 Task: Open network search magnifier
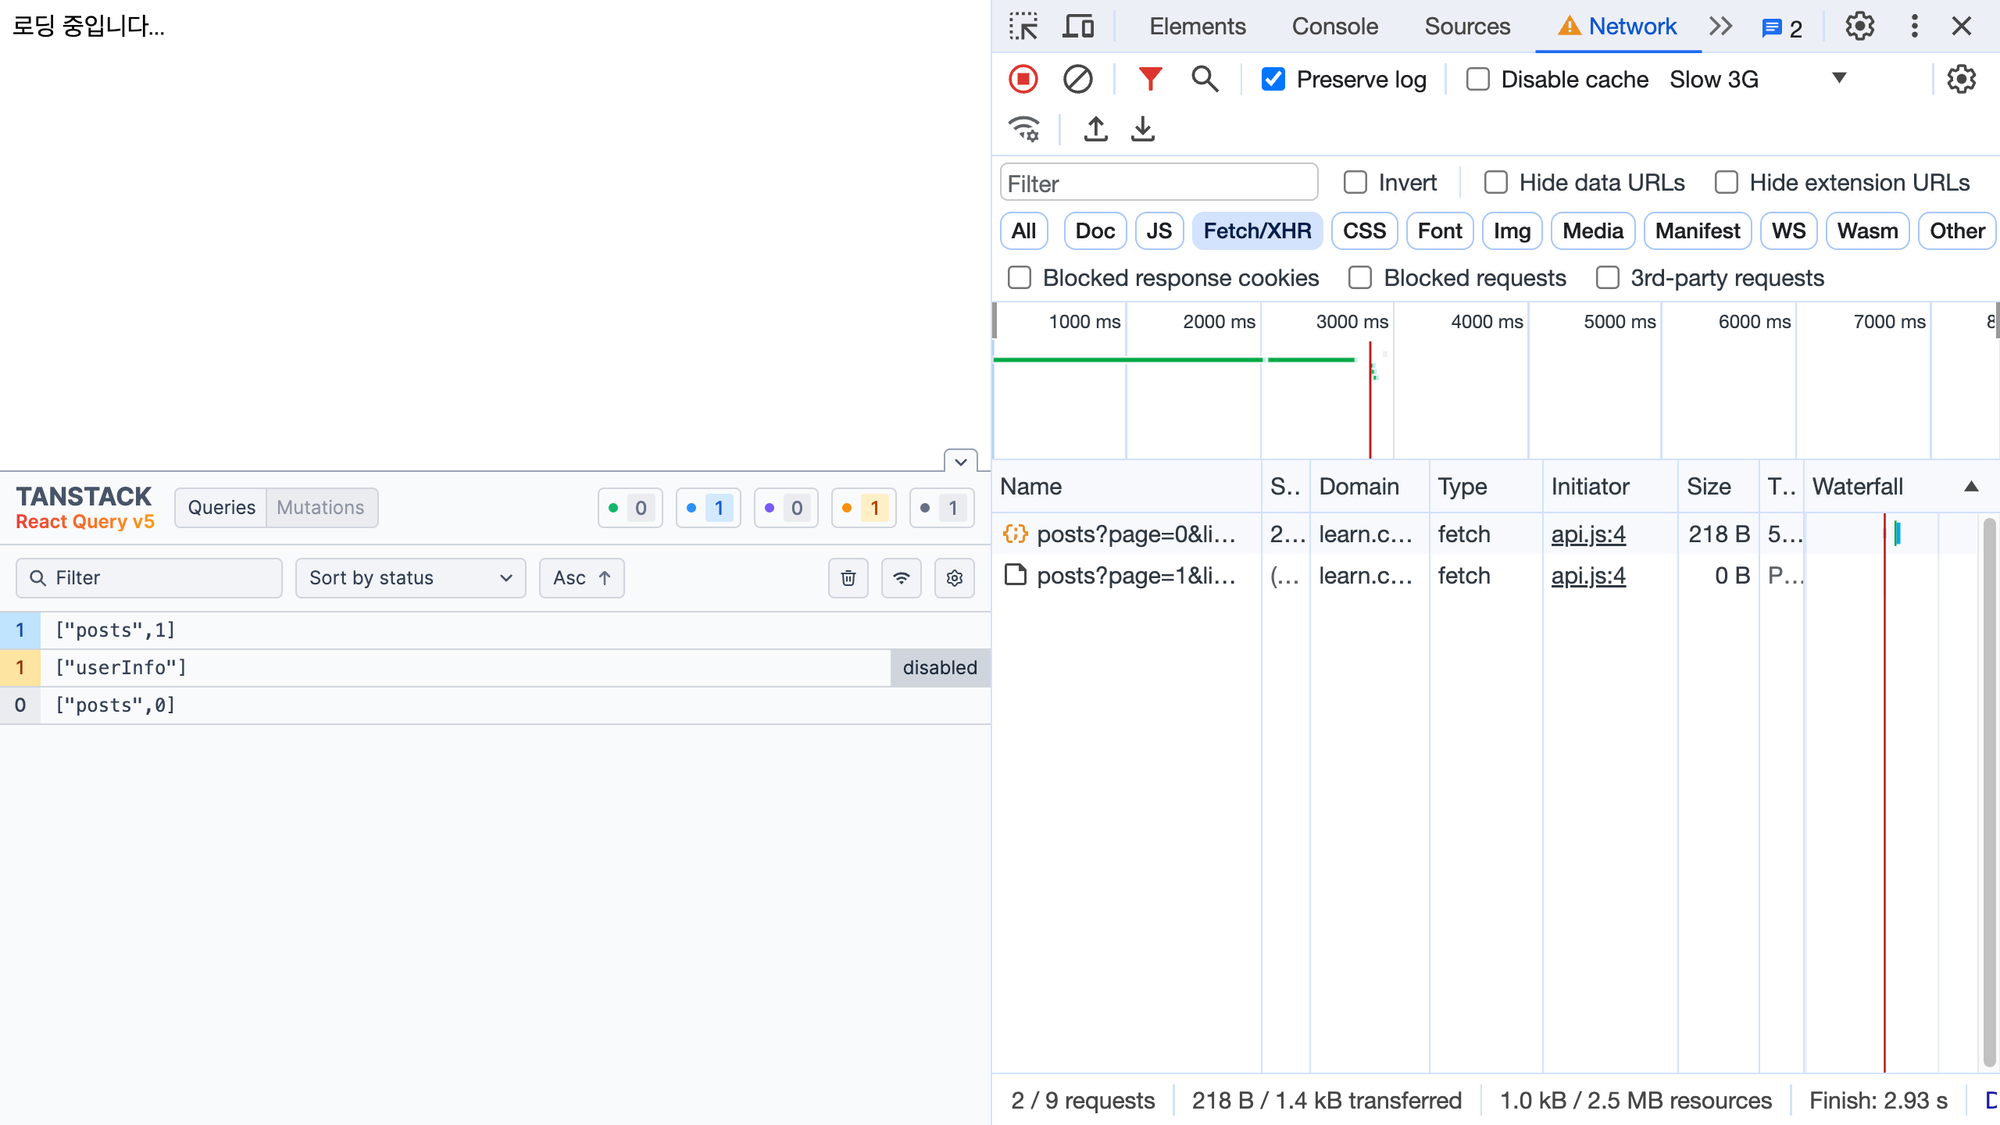(x=1205, y=79)
